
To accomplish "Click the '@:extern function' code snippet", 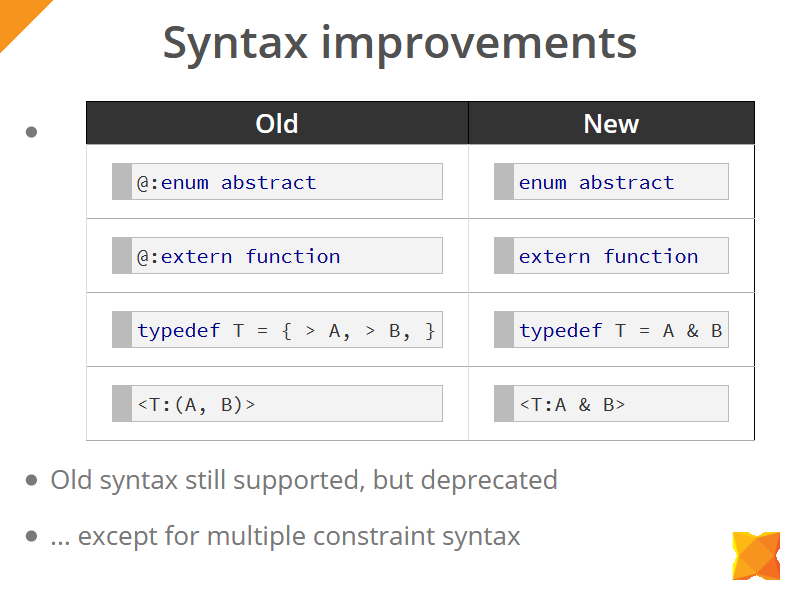I will coord(277,256).
